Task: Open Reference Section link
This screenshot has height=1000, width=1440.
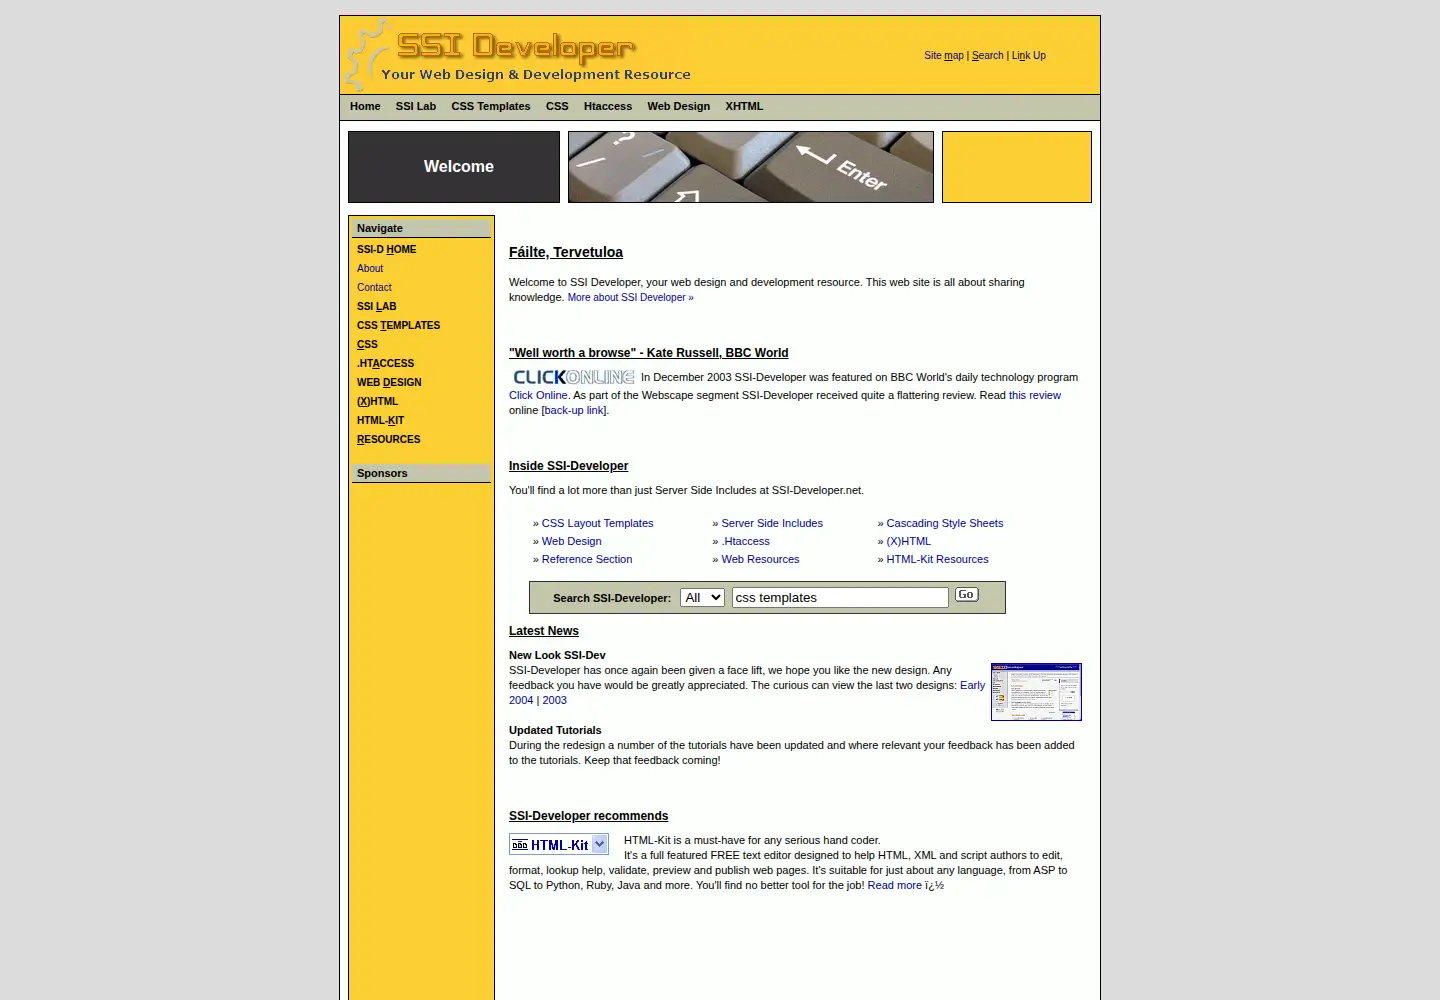Action: point(587,560)
